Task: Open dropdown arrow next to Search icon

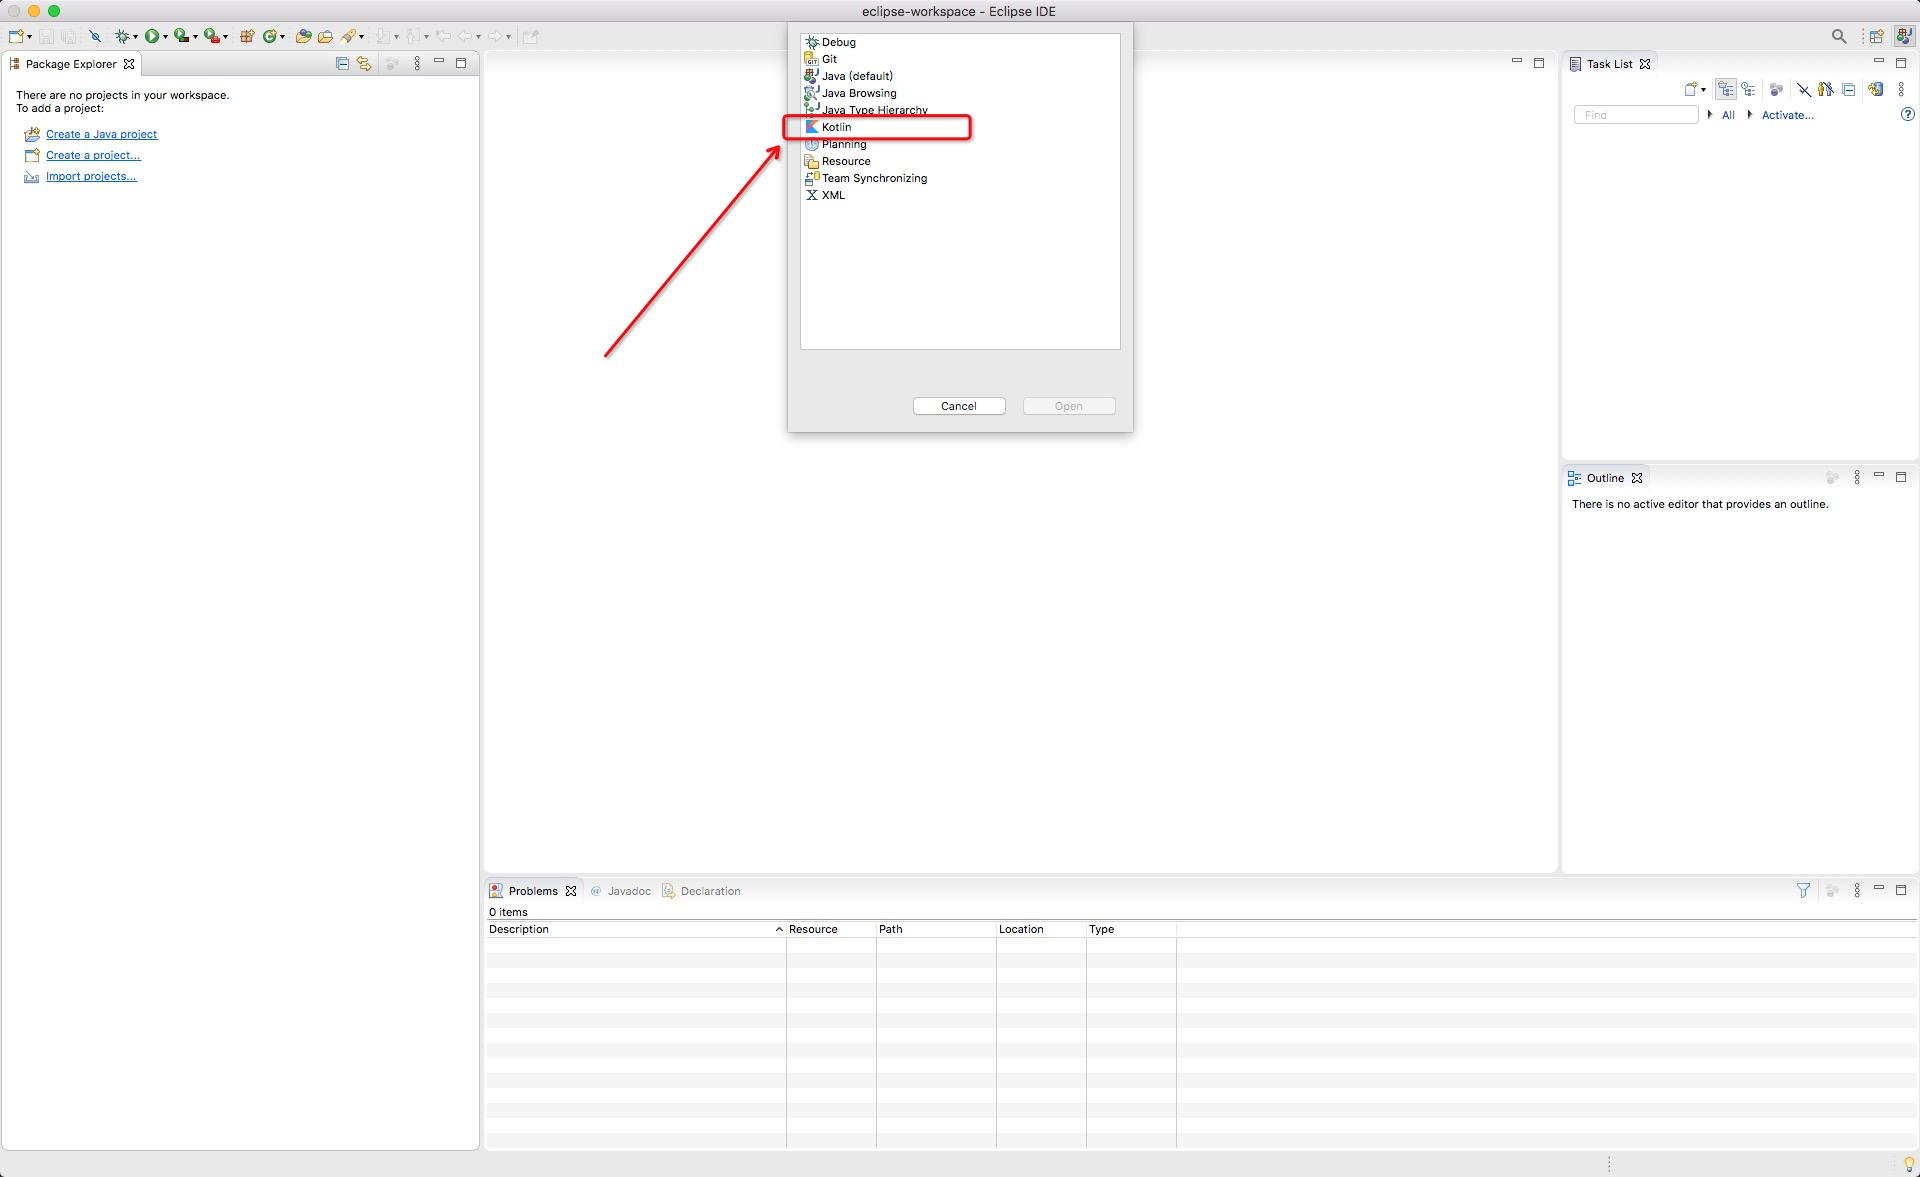Action: pos(361,37)
